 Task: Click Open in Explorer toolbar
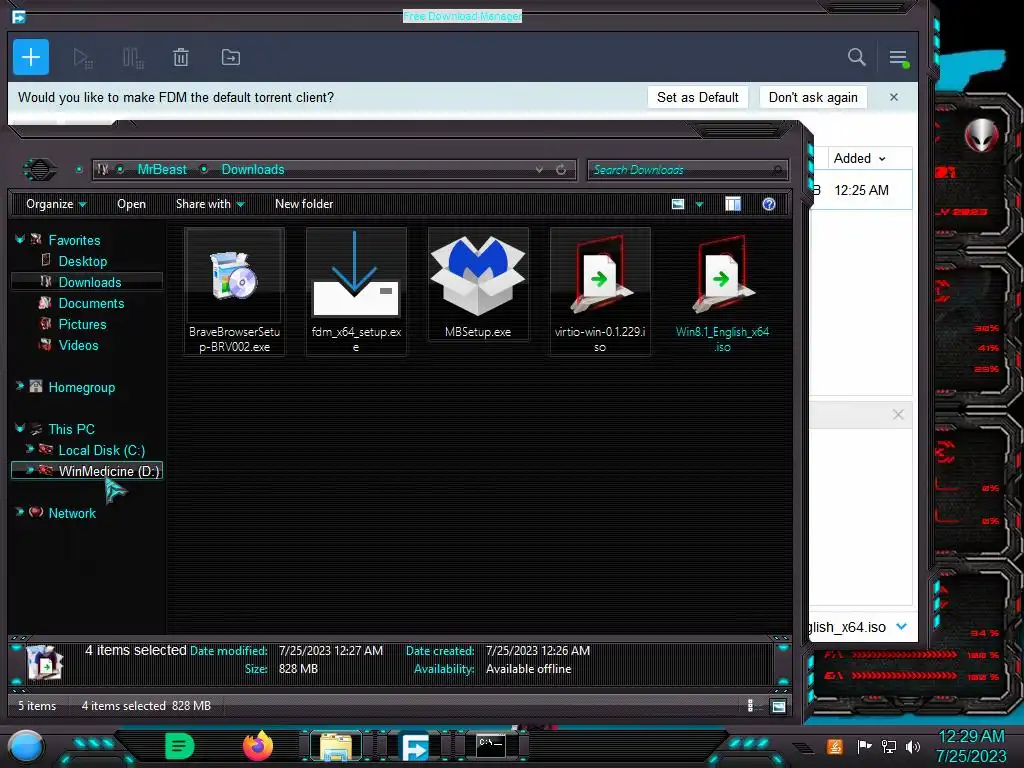(131, 204)
